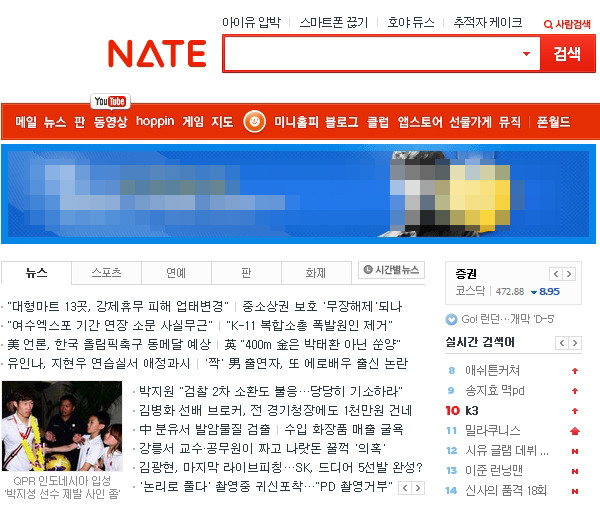Open 게임 in navigation bar
Image resolution: width=600 pixels, height=505 pixels.
193,122
